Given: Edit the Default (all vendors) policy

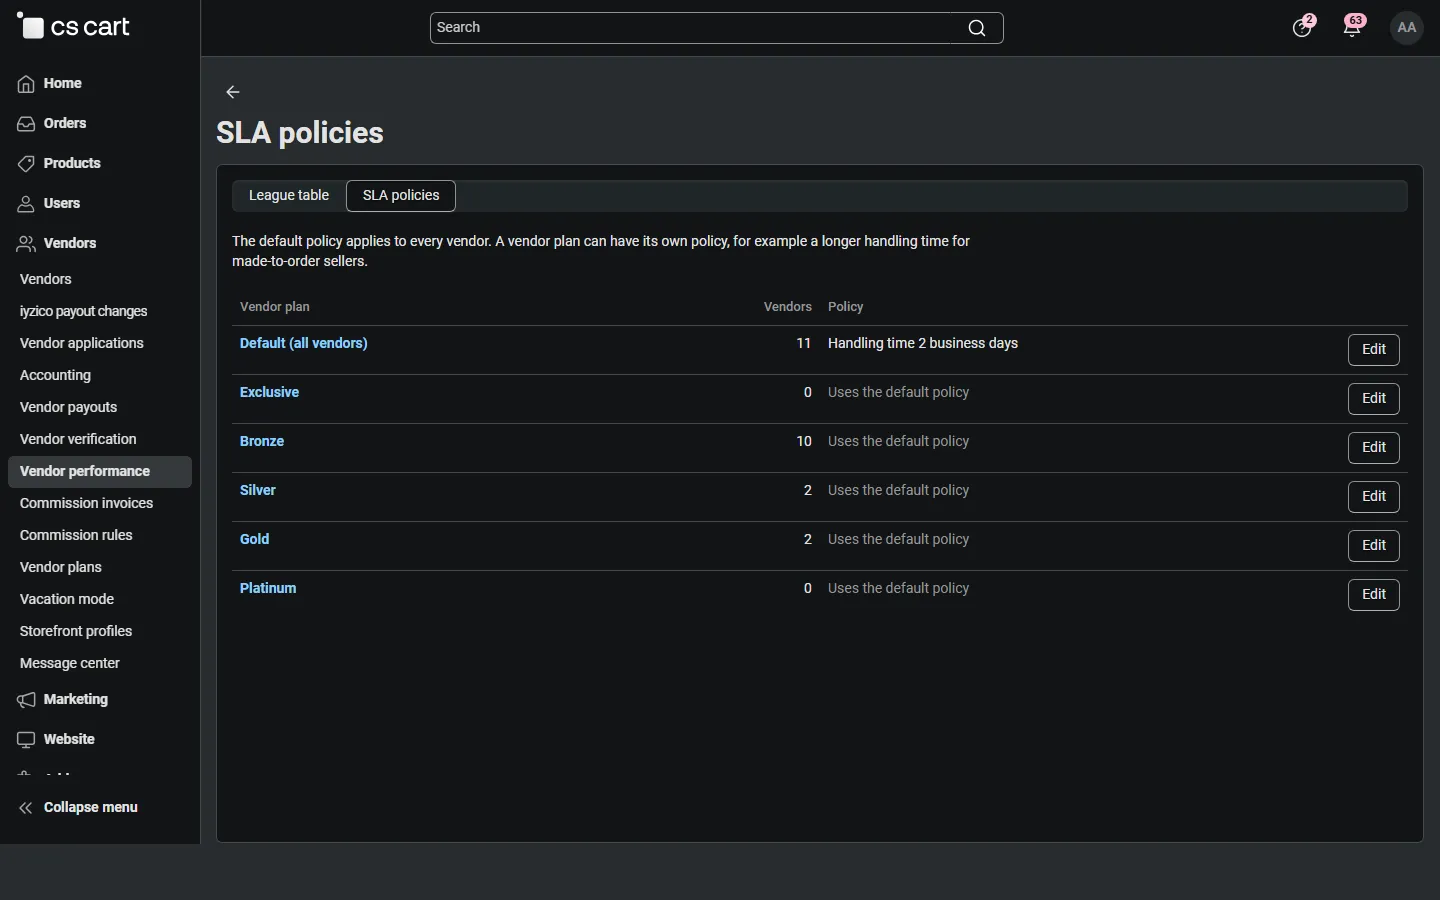Looking at the screenshot, I should (x=1374, y=350).
